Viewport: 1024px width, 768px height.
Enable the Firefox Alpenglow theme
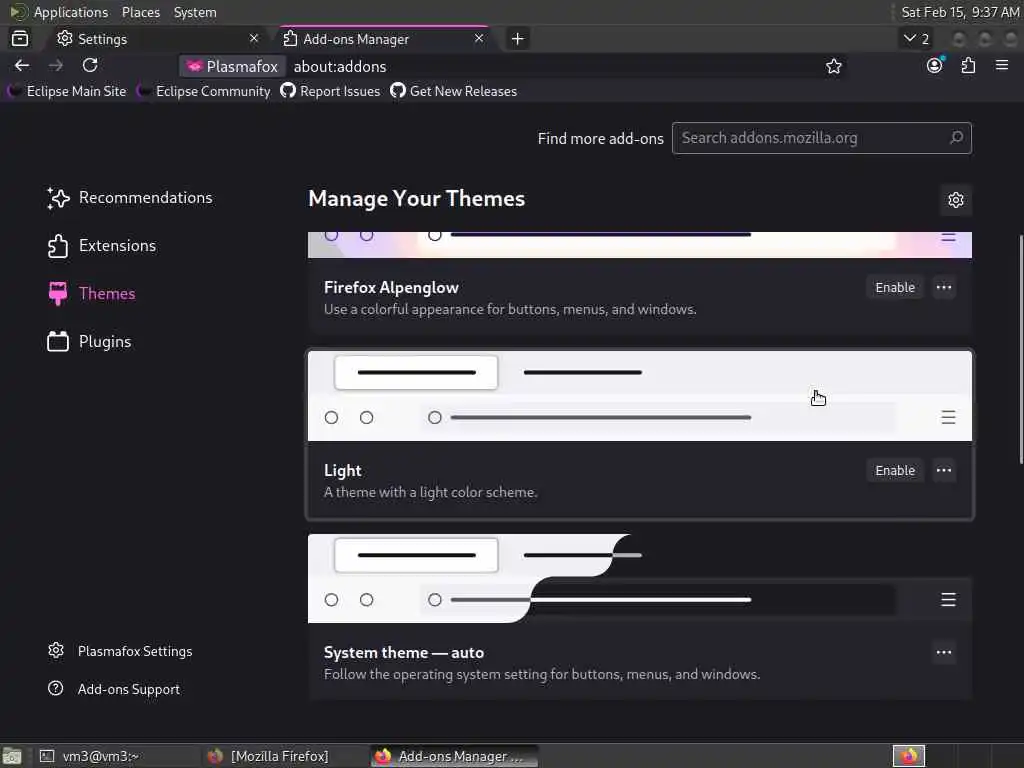click(895, 288)
